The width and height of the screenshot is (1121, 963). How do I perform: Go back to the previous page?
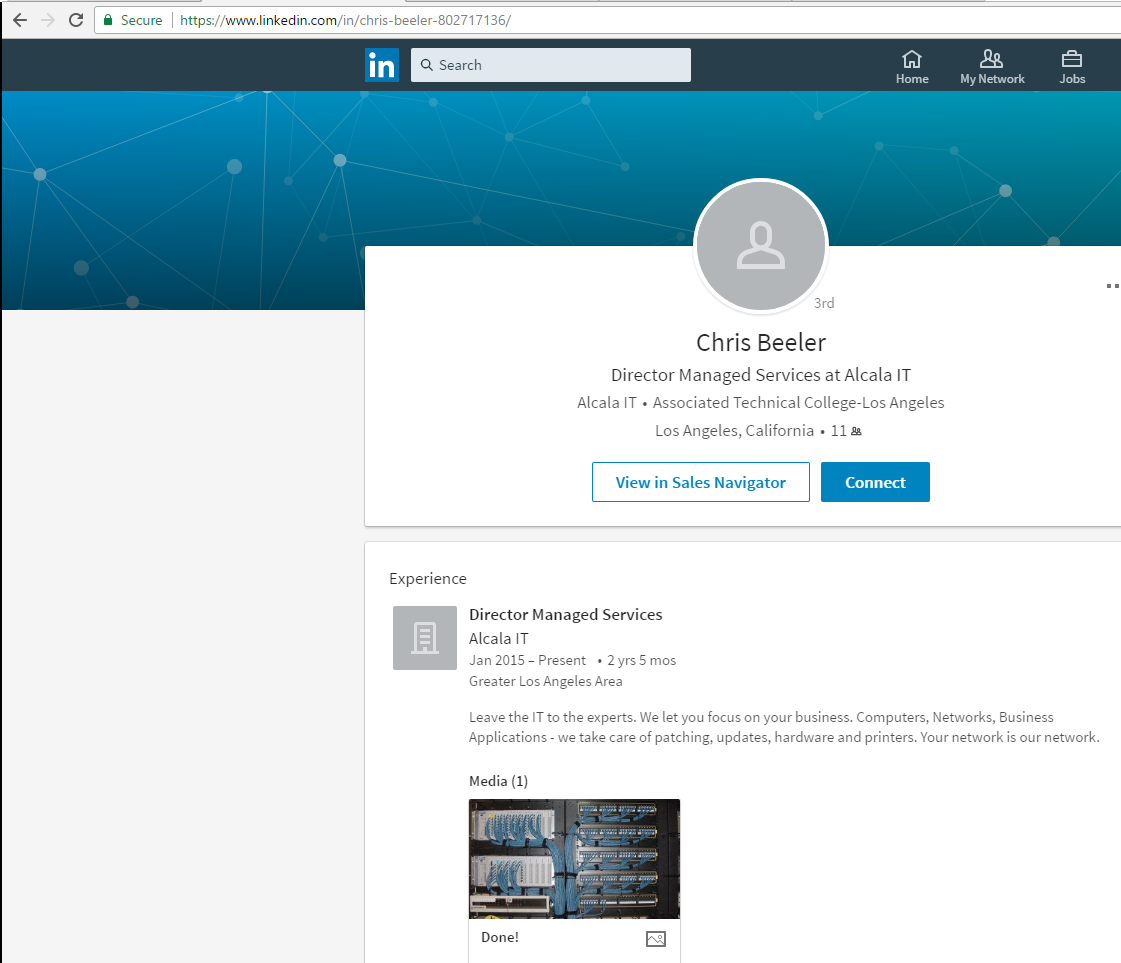coord(20,20)
